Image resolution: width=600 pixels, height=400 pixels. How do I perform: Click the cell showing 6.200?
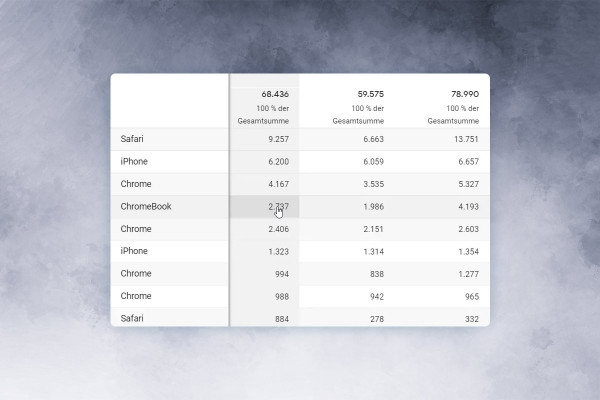[x=279, y=162]
